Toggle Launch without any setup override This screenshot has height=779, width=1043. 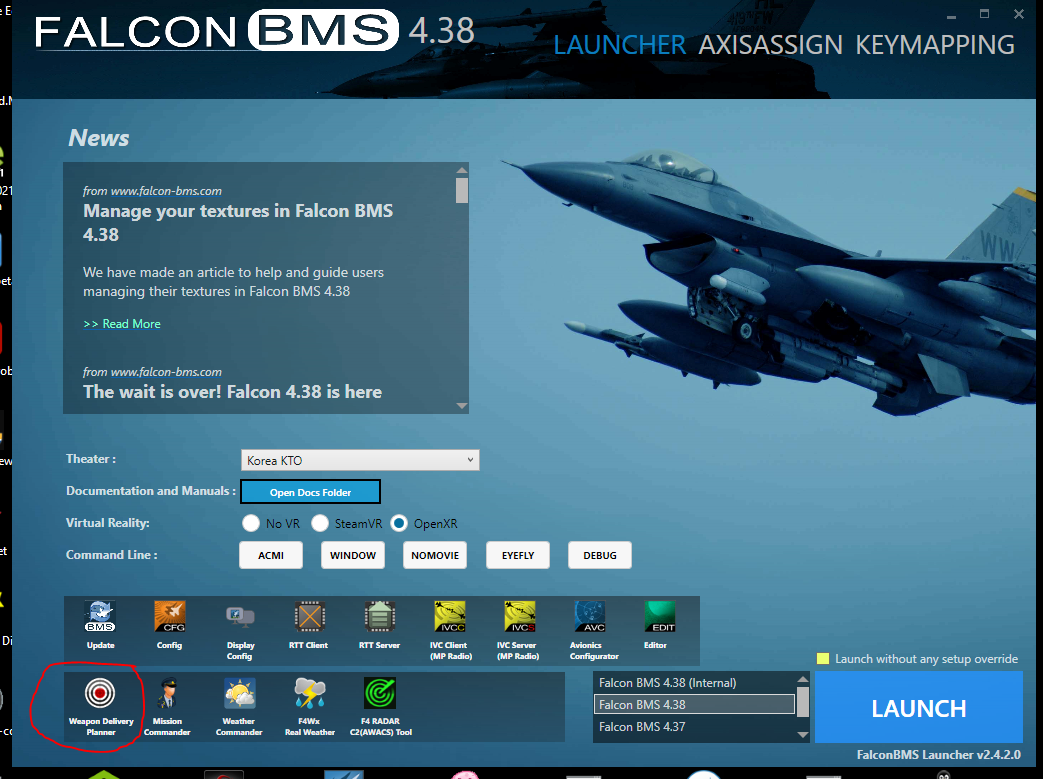(x=823, y=659)
